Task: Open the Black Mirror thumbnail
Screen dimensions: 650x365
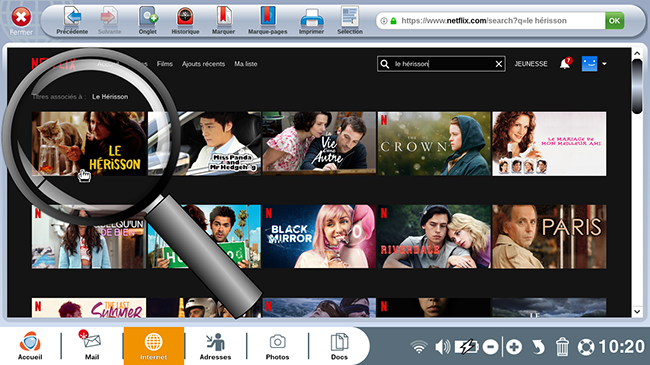Action: click(x=319, y=236)
